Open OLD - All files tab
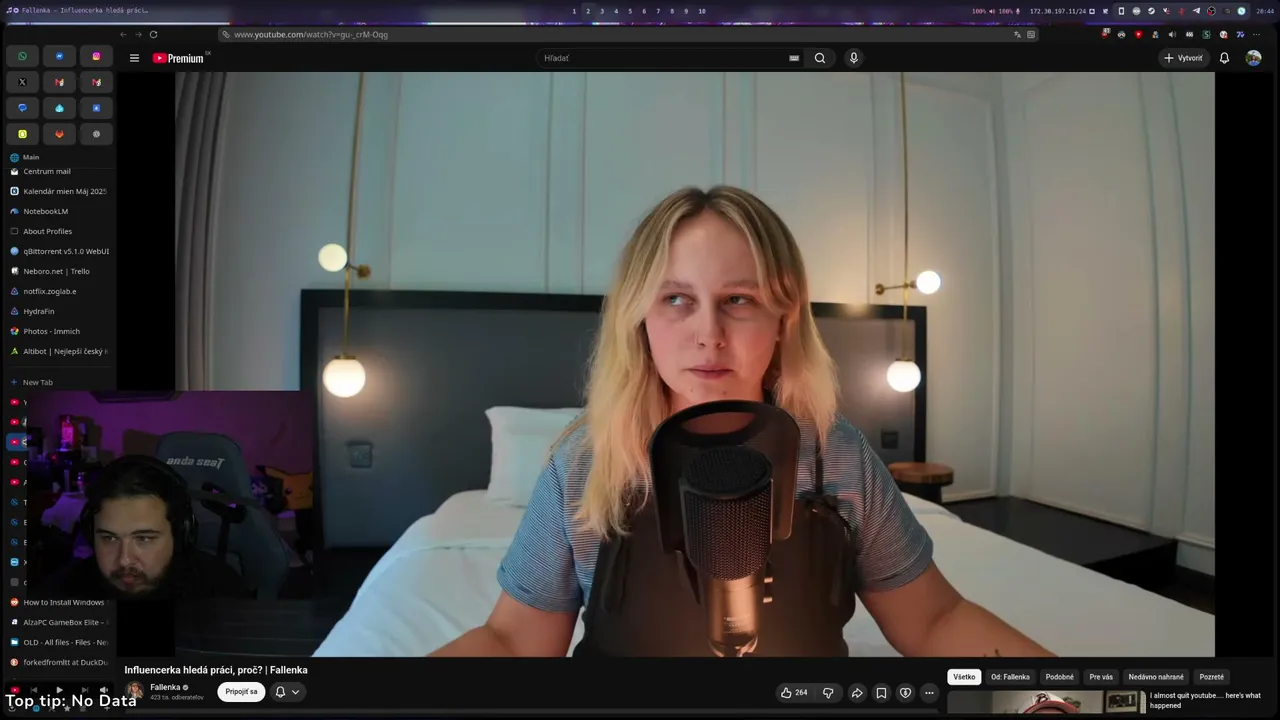This screenshot has width=1280, height=720. (58, 642)
